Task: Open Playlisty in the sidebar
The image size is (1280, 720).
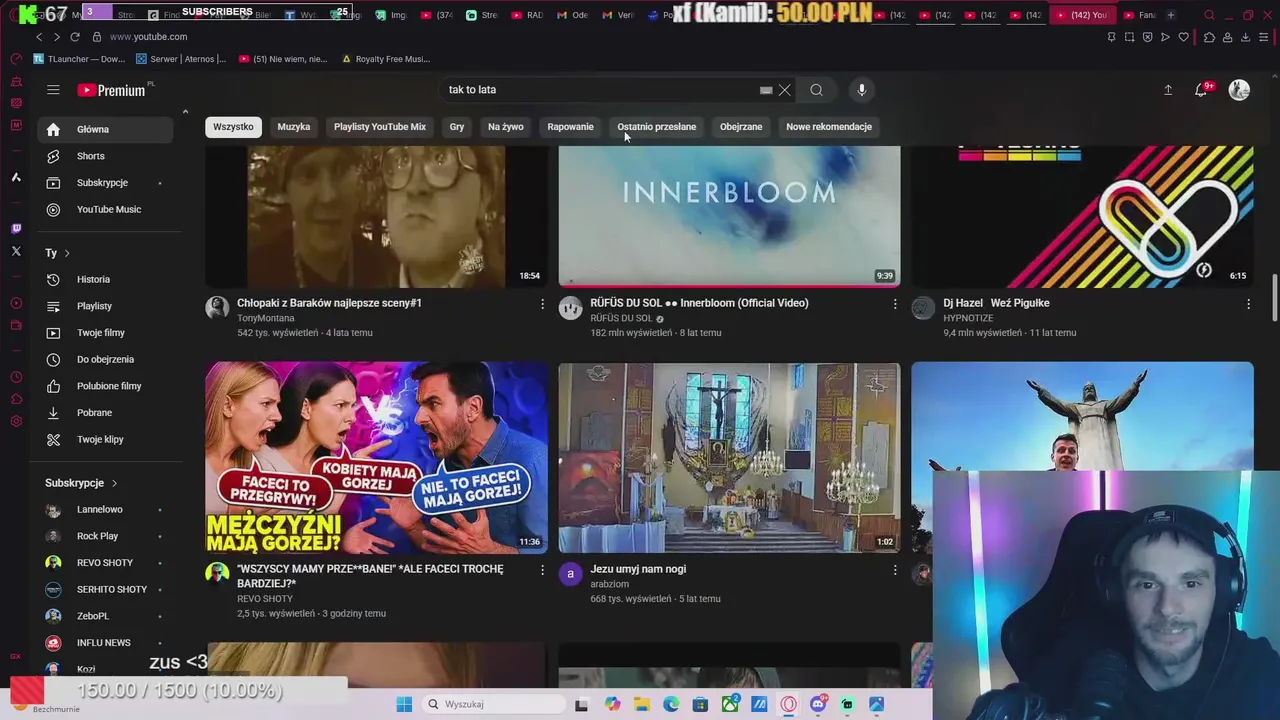Action: [x=107, y=306]
